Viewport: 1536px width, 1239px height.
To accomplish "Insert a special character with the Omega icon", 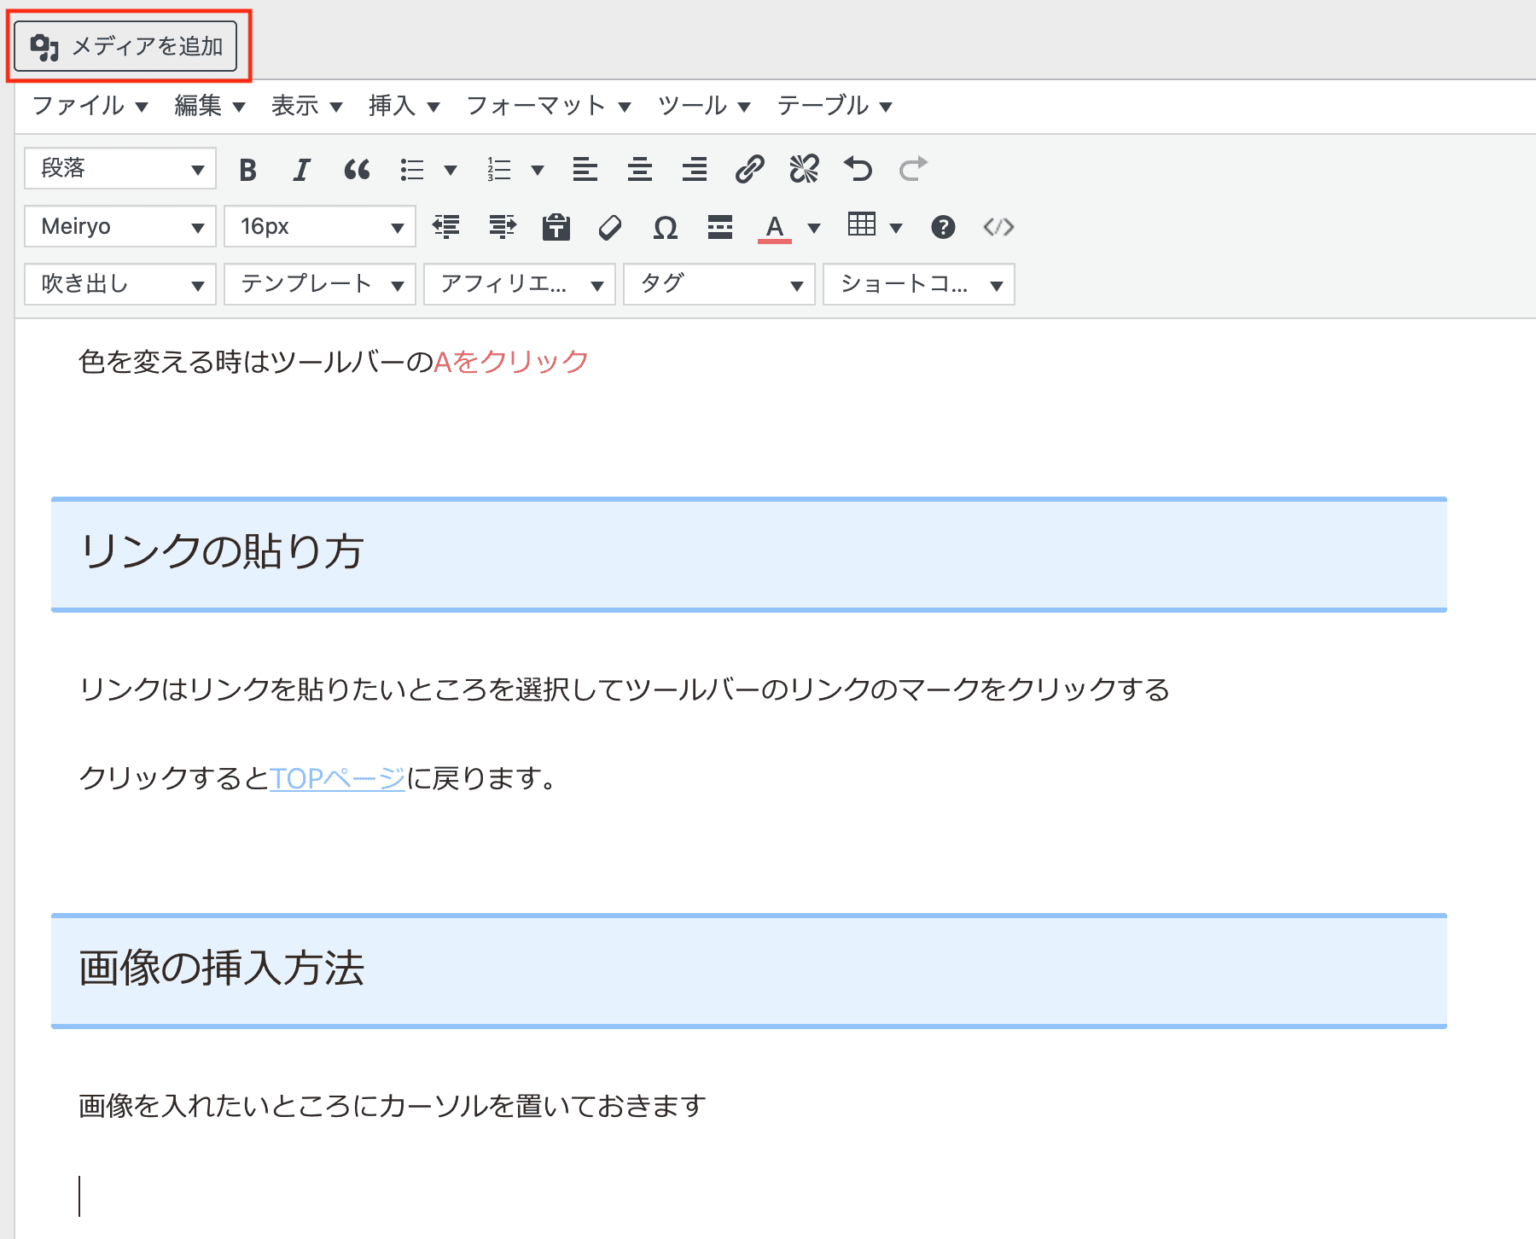I will (x=665, y=227).
